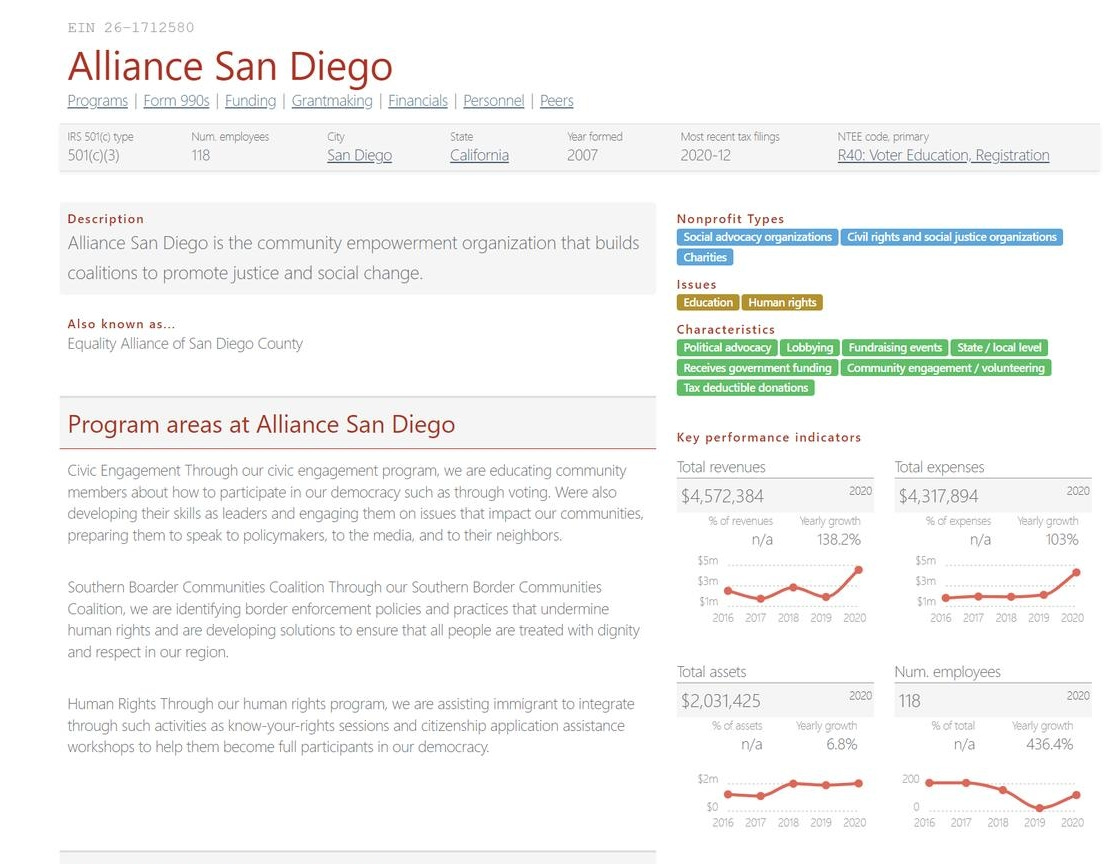
Task: Select the Fundraising events tag
Action: 895,347
